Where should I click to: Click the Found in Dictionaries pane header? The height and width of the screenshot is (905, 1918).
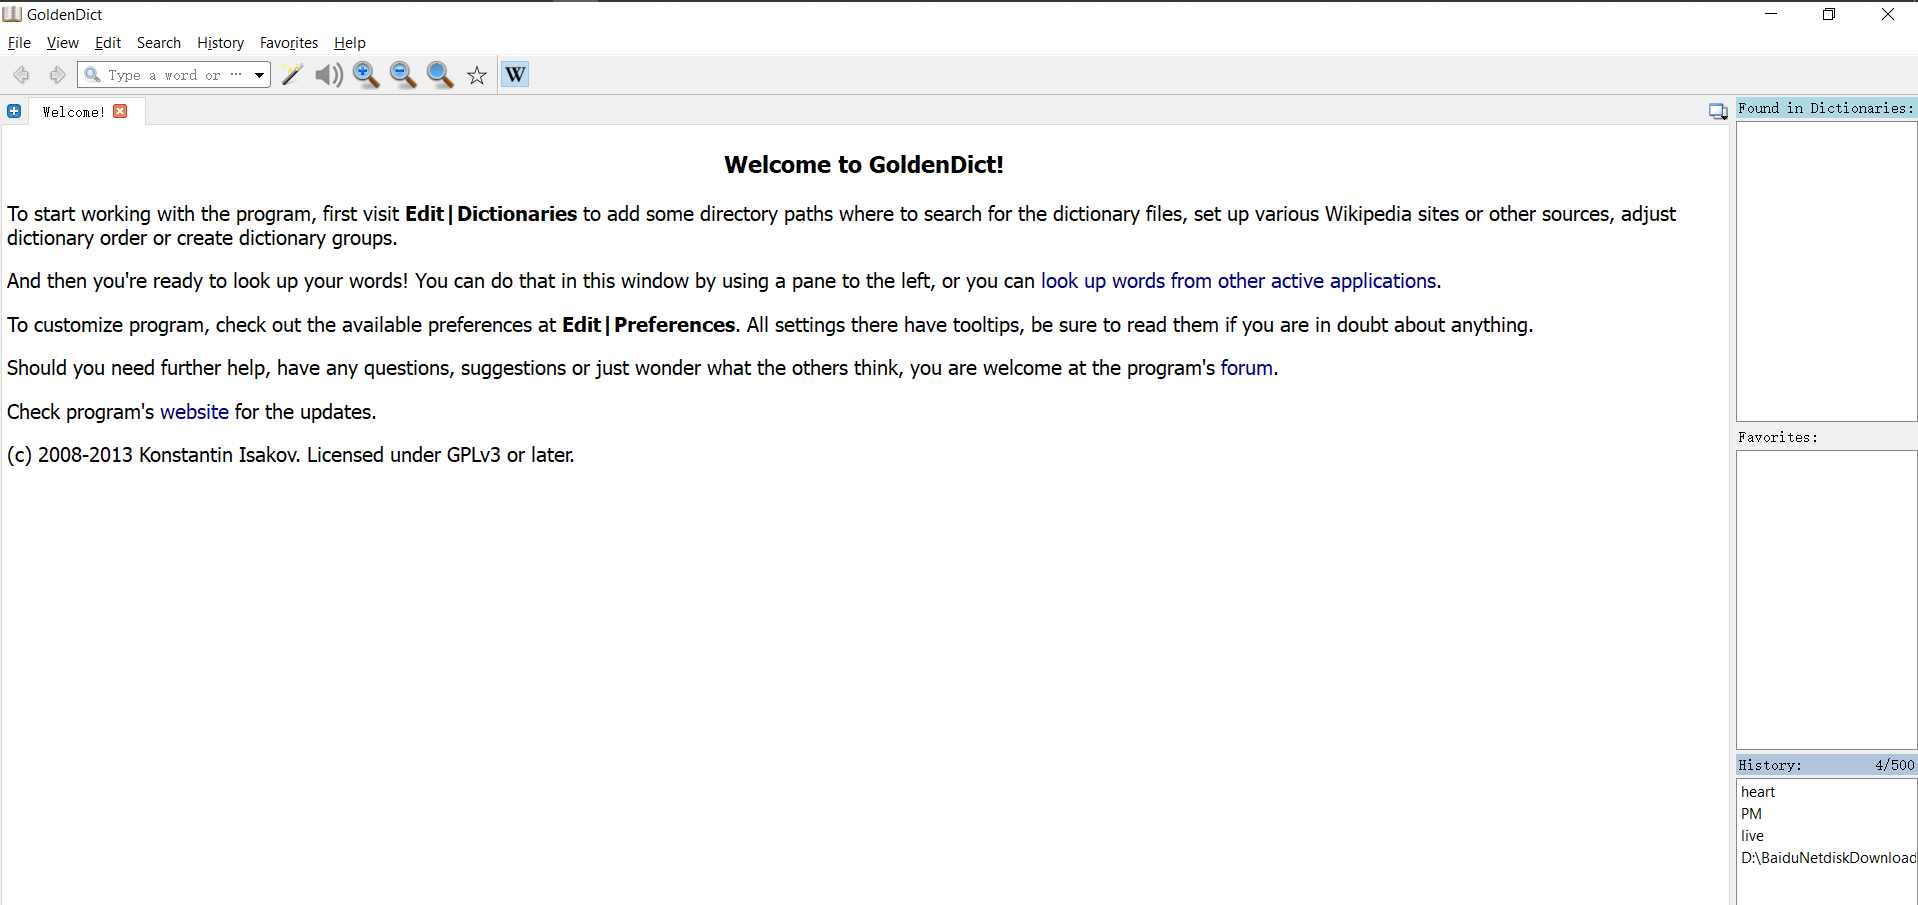(x=1826, y=108)
